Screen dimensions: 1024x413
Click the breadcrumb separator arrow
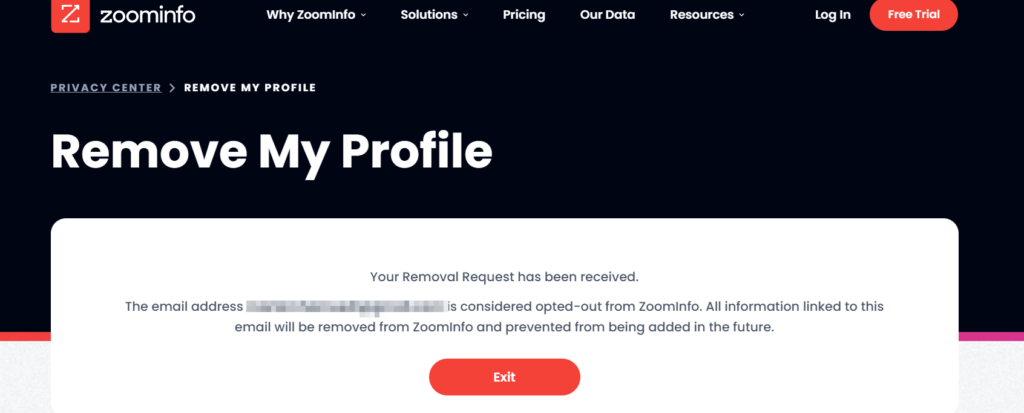tap(172, 88)
